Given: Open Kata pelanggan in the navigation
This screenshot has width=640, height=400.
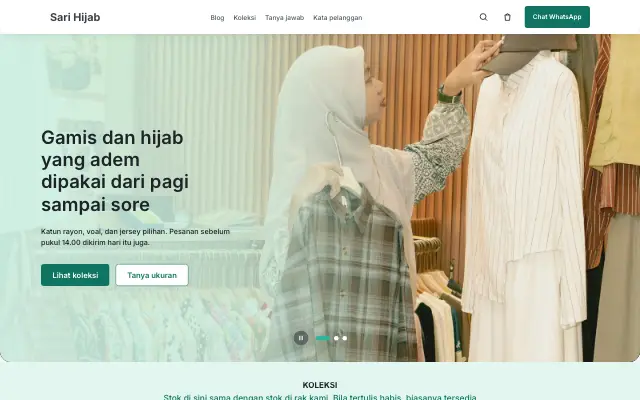Looking at the screenshot, I should coord(338,18).
